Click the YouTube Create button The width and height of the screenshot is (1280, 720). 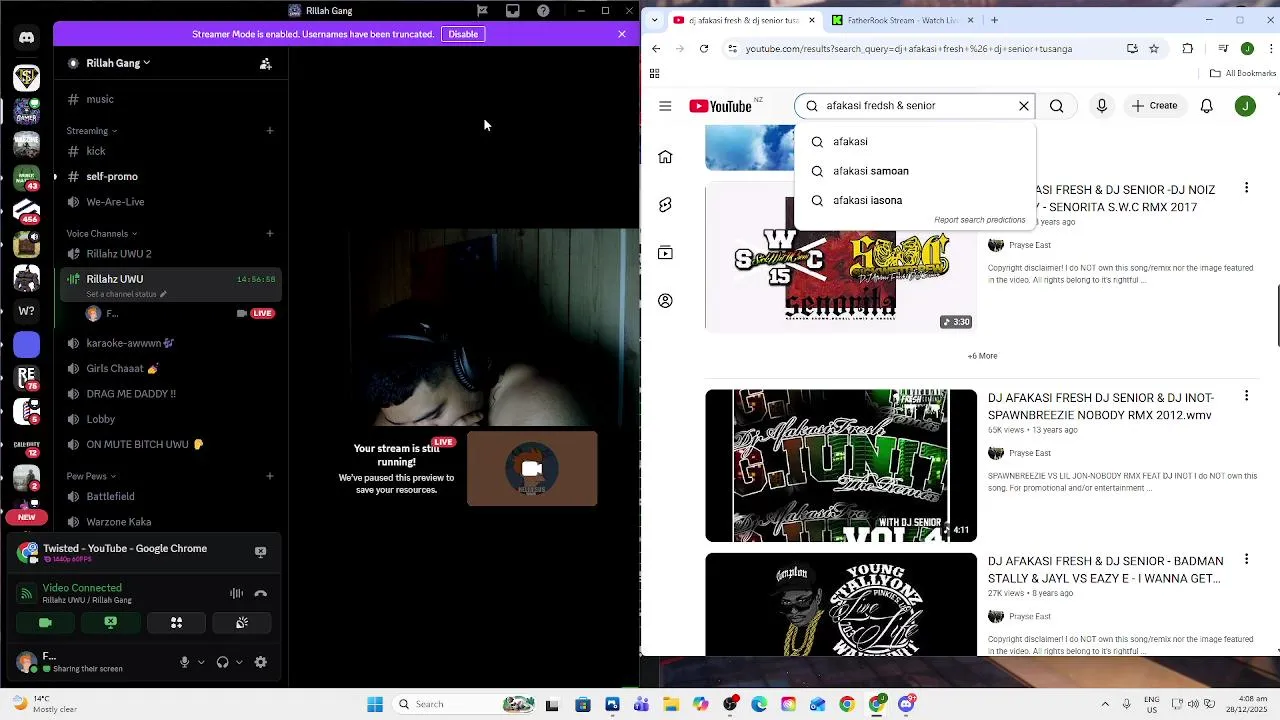click(x=1154, y=106)
